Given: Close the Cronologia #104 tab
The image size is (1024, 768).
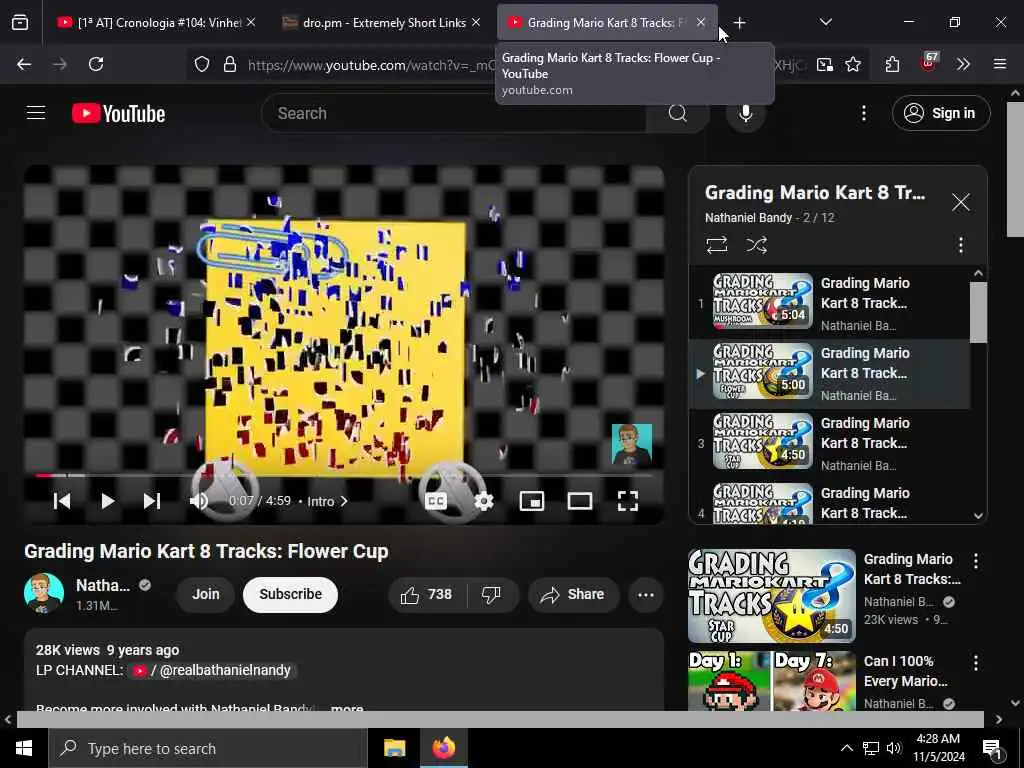Looking at the screenshot, I should click(251, 23).
